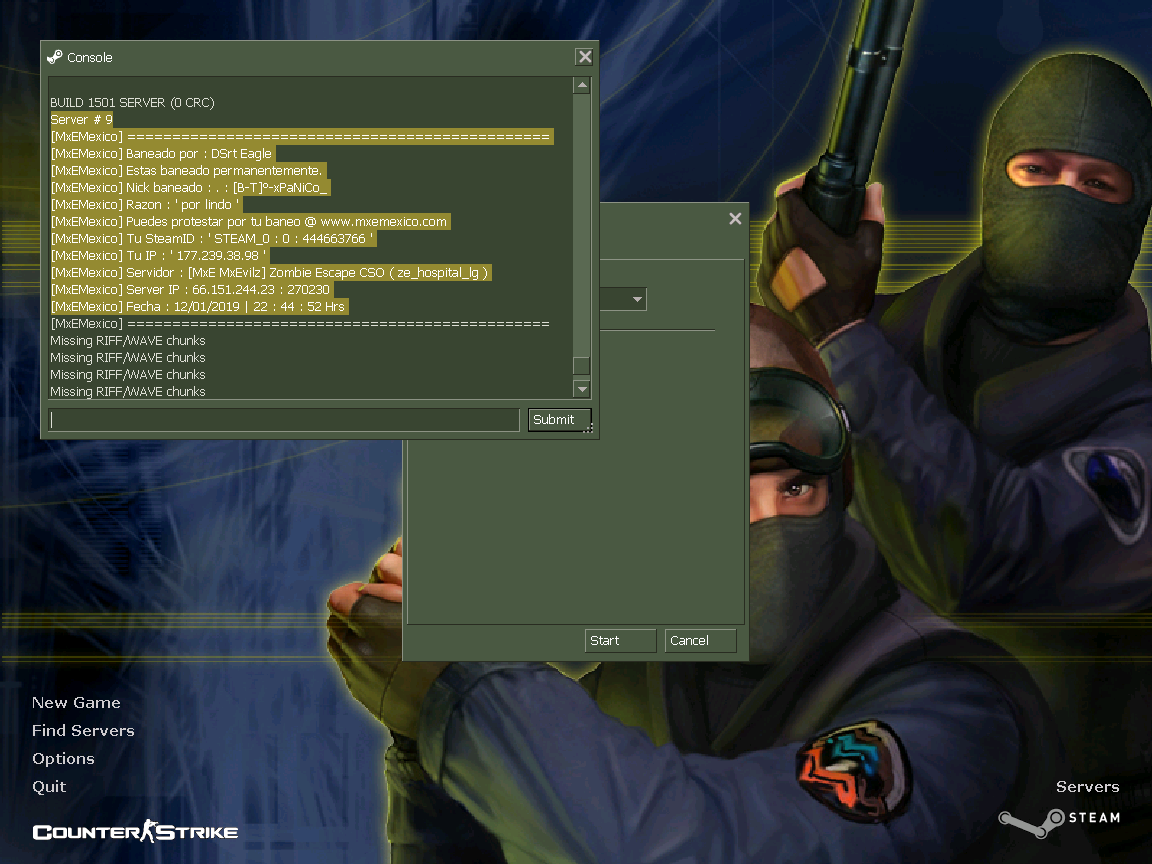1152x864 pixels.
Task: Click the Steam icon in Console title bar
Action: point(54,57)
